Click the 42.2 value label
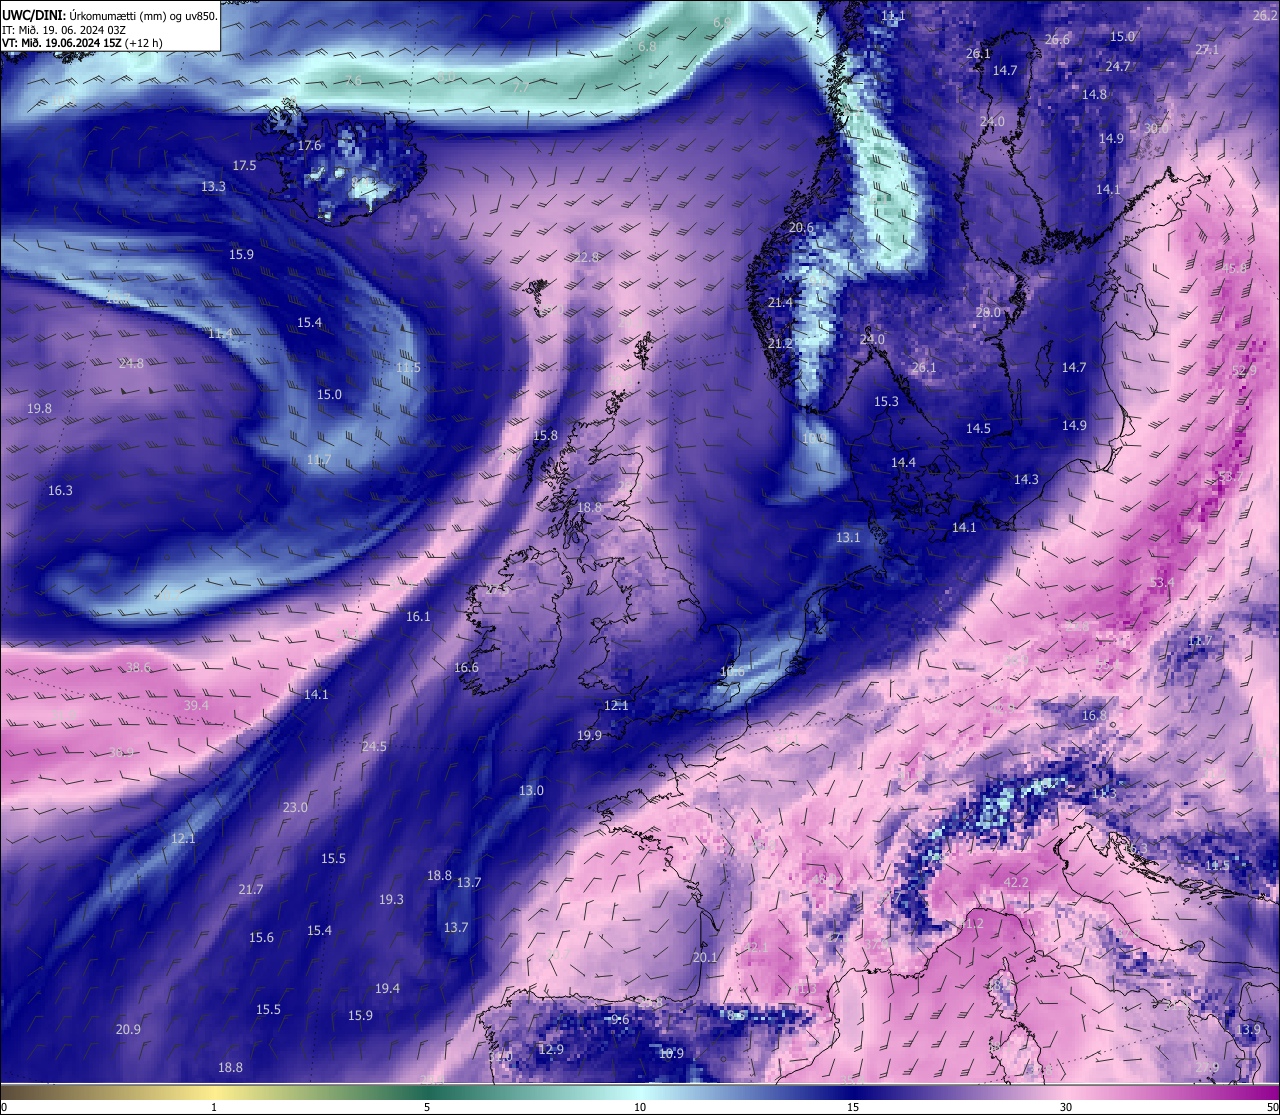1280x1115 pixels. 1017,883
